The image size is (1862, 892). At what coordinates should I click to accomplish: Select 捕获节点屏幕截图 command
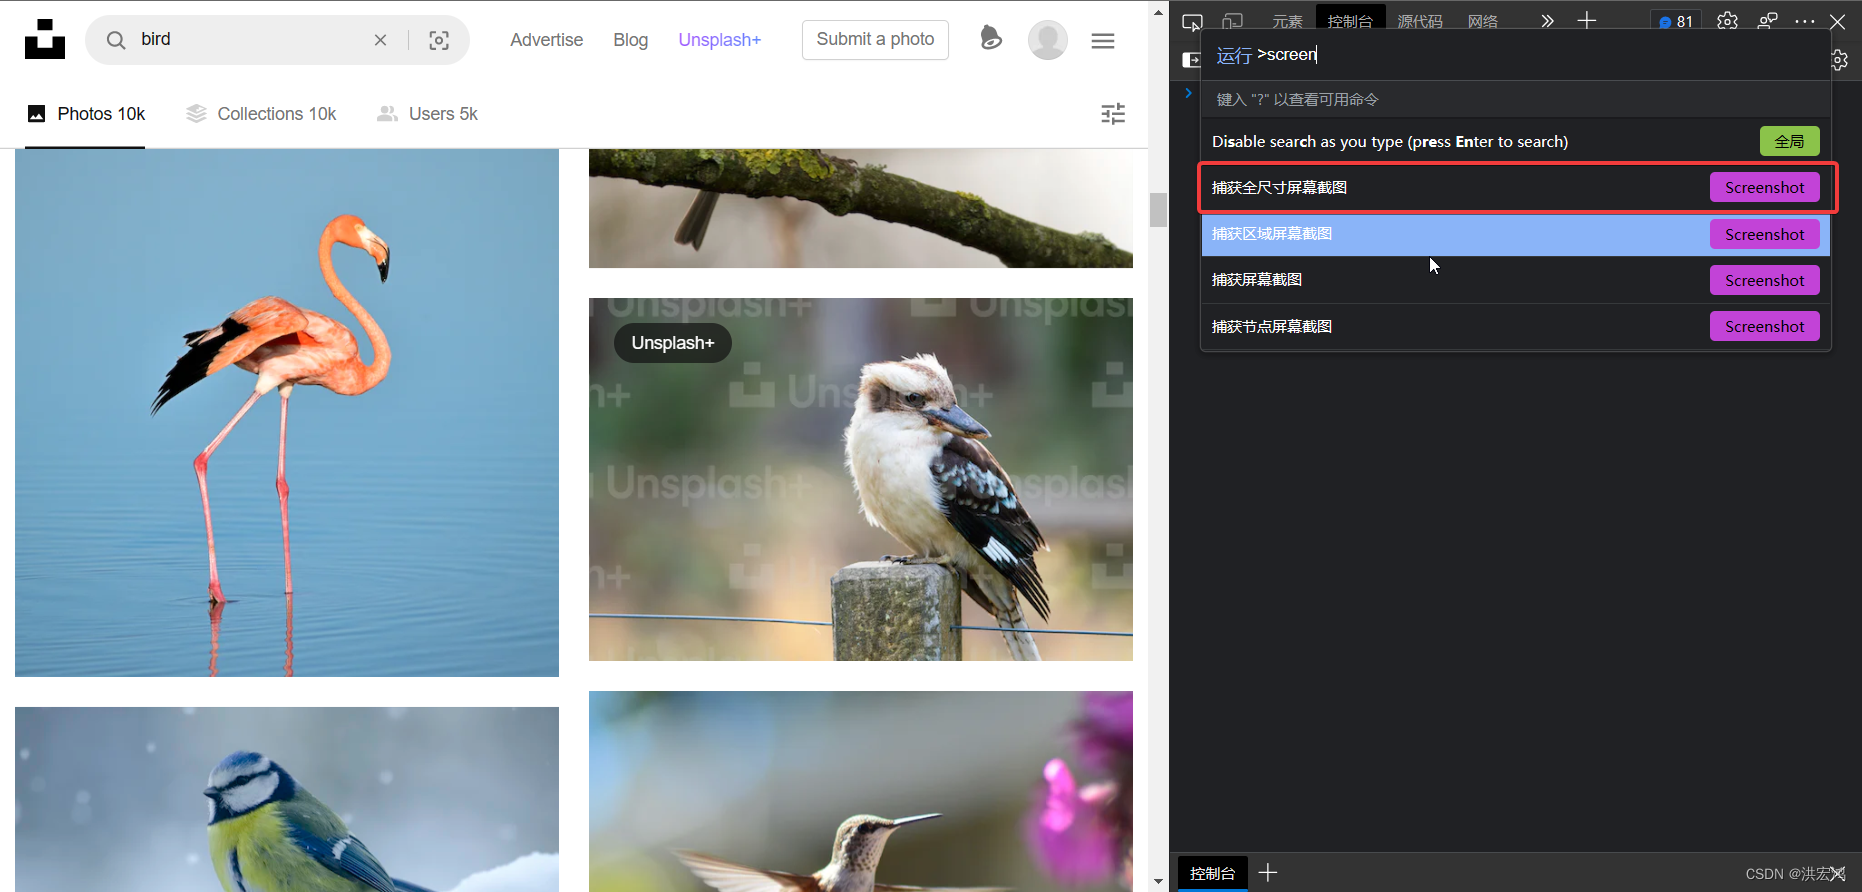coord(1516,326)
